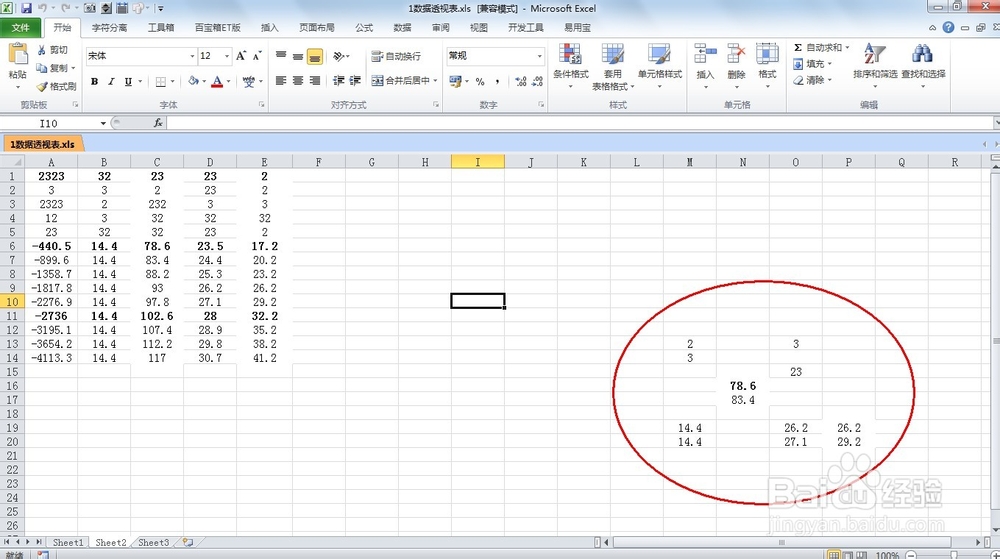
Task: Open the number format dropdown (常规)
Action: click(540, 56)
